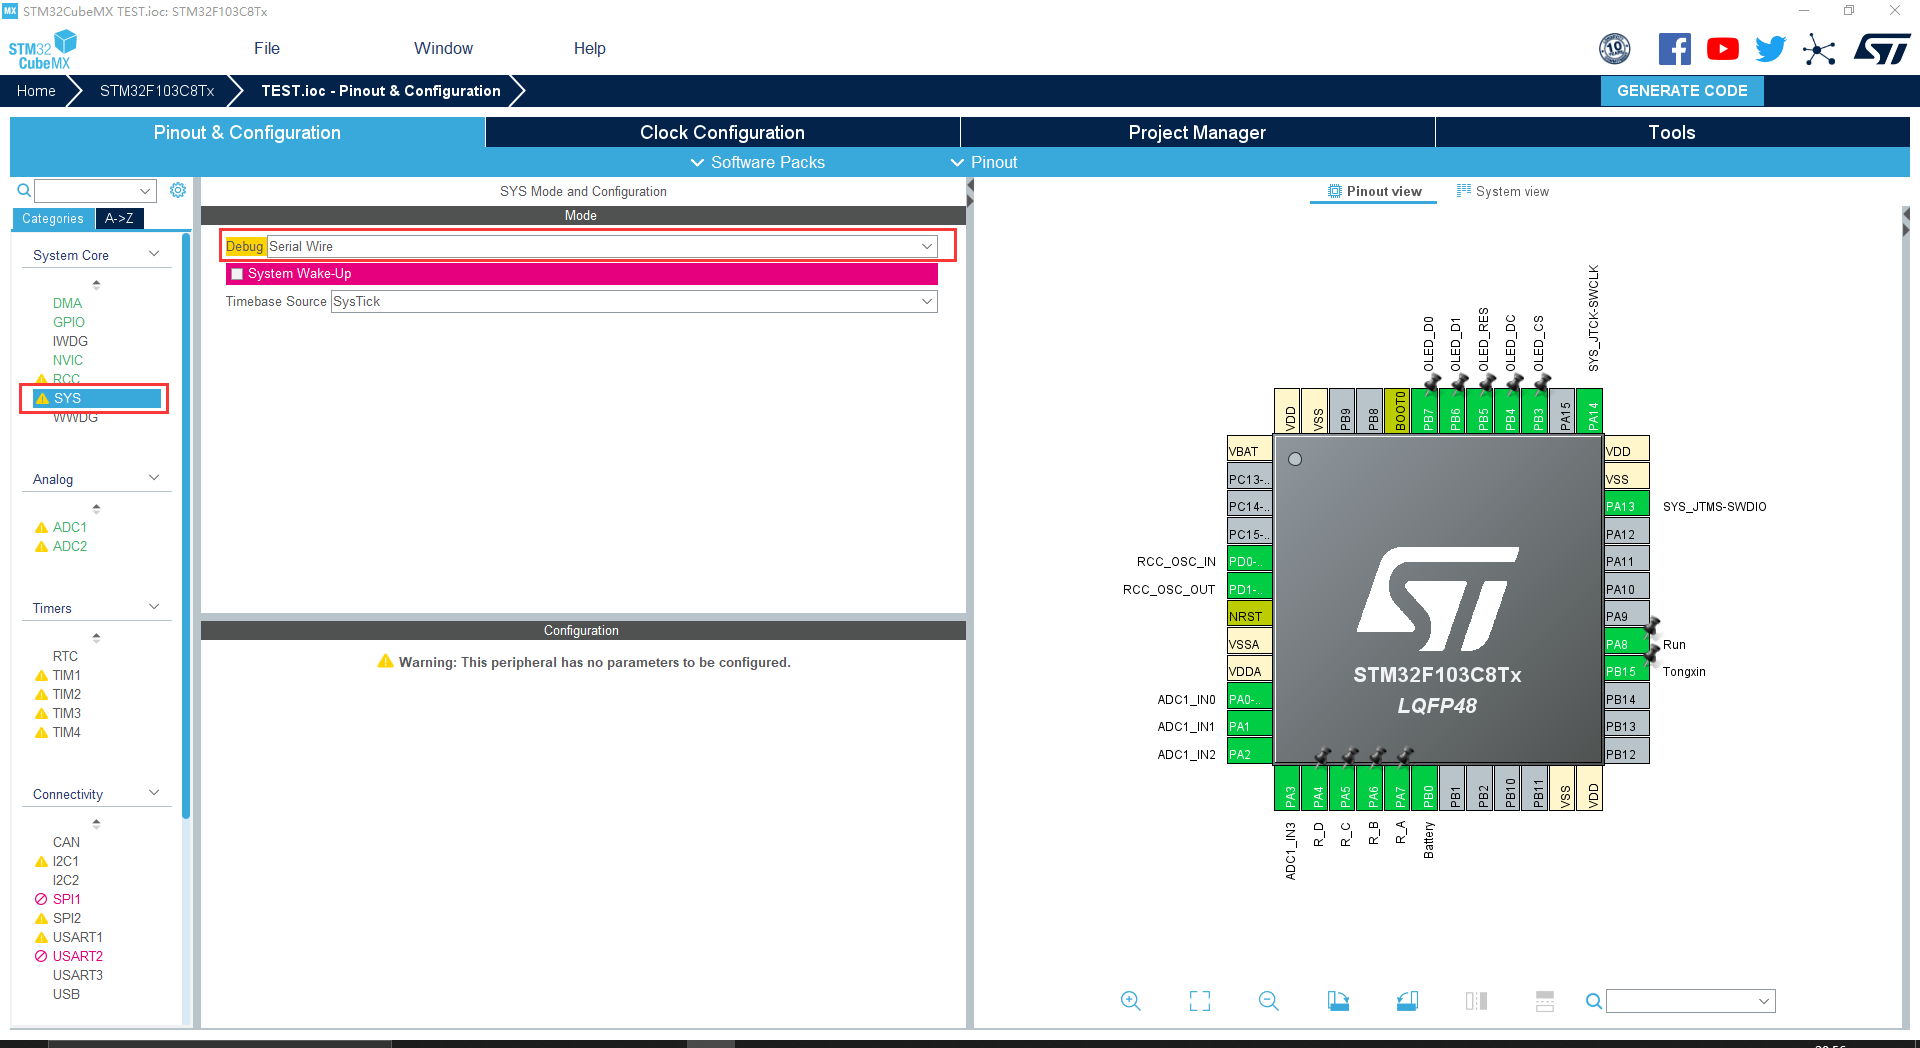Viewport: 1920px width, 1048px height.
Task: Click the STM32F103C8Tx breadcrumb
Action: (x=157, y=90)
